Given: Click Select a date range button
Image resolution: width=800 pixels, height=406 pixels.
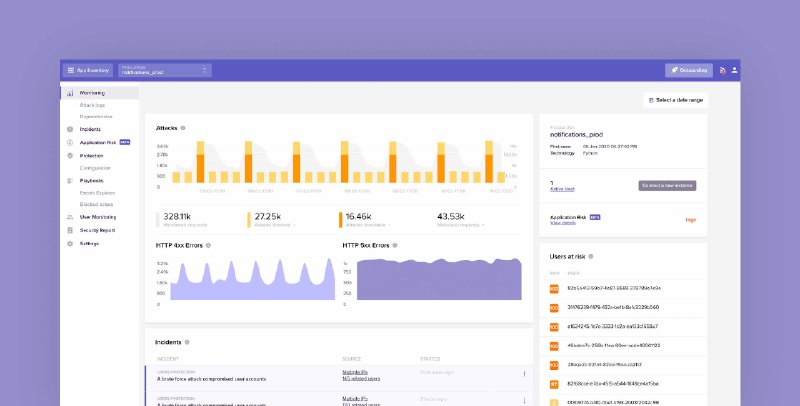Looking at the screenshot, I should [676, 100].
